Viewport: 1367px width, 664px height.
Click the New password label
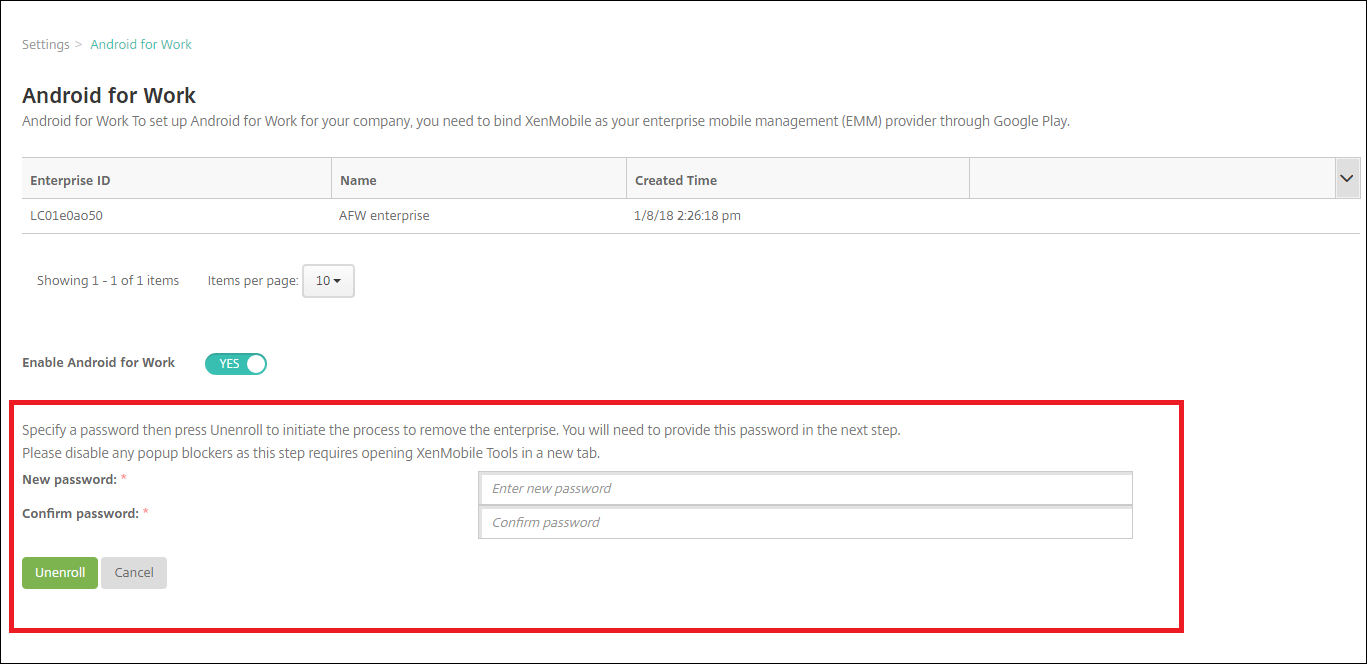tap(70, 480)
